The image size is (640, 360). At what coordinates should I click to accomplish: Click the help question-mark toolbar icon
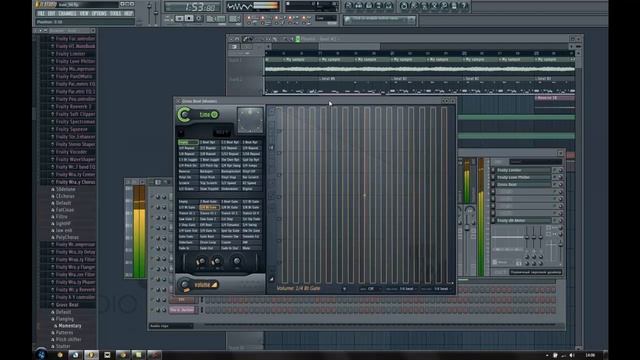[464, 6]
